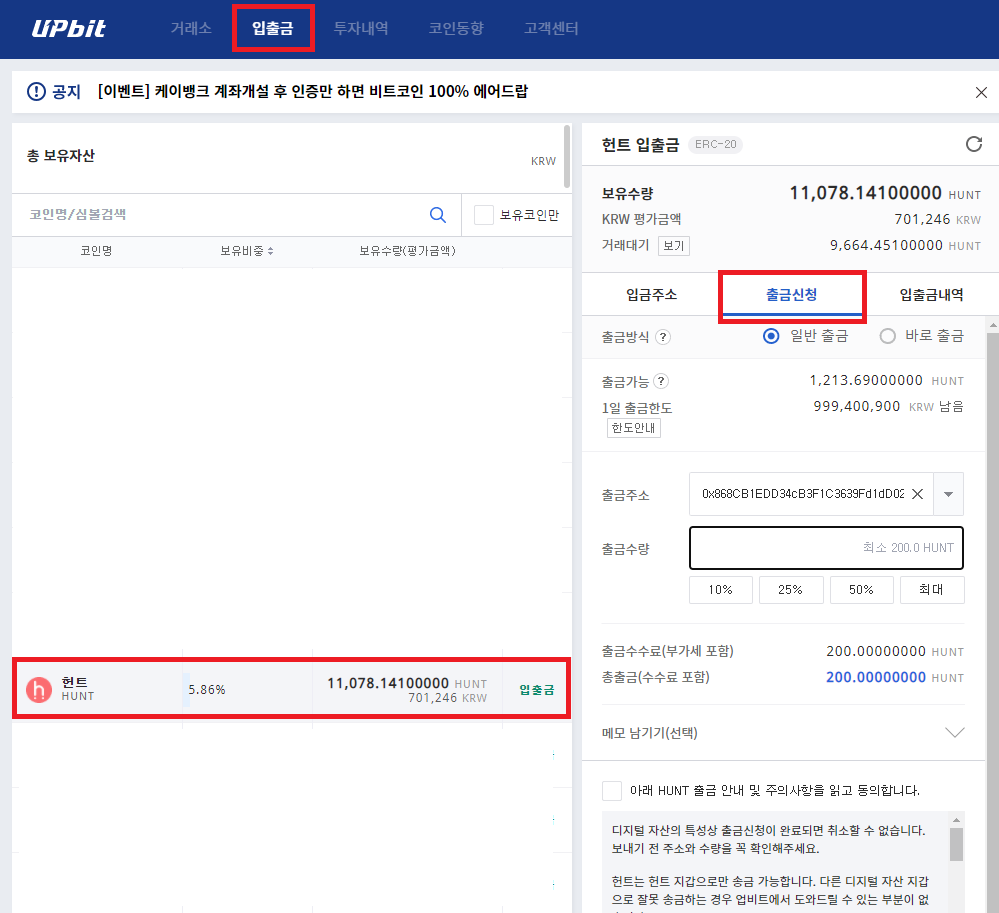The width and height of the screenshot is (999, 913).
Task: Open the 케이뱅크 event notice link
Action: coord(313,91)
